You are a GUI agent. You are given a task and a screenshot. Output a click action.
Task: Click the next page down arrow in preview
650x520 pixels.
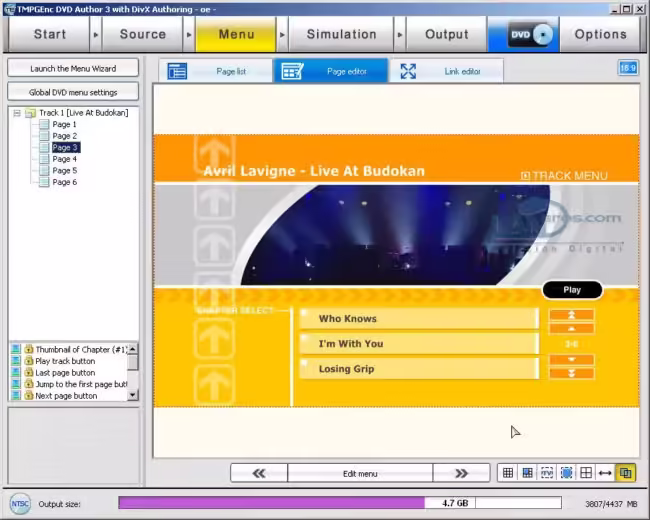pos(572,360)
